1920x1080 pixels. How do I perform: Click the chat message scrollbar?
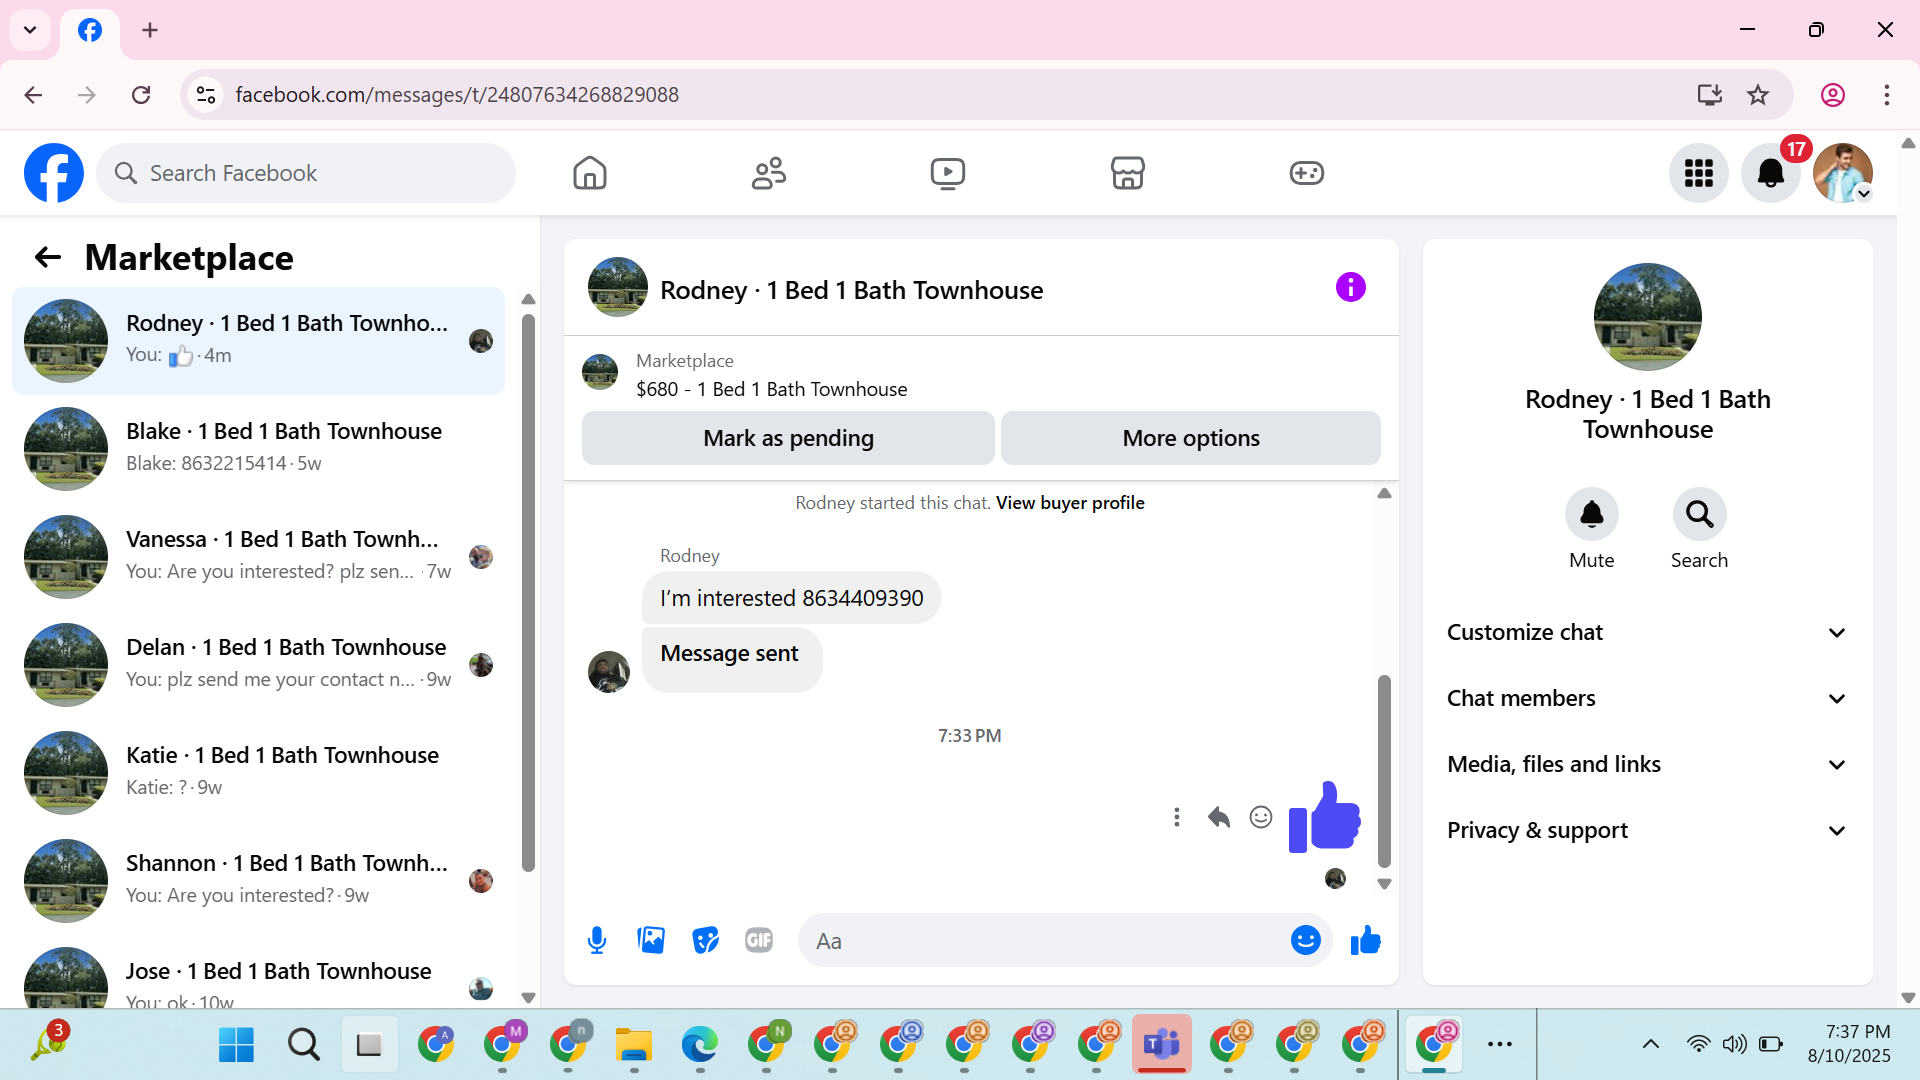pos(1384,770)
